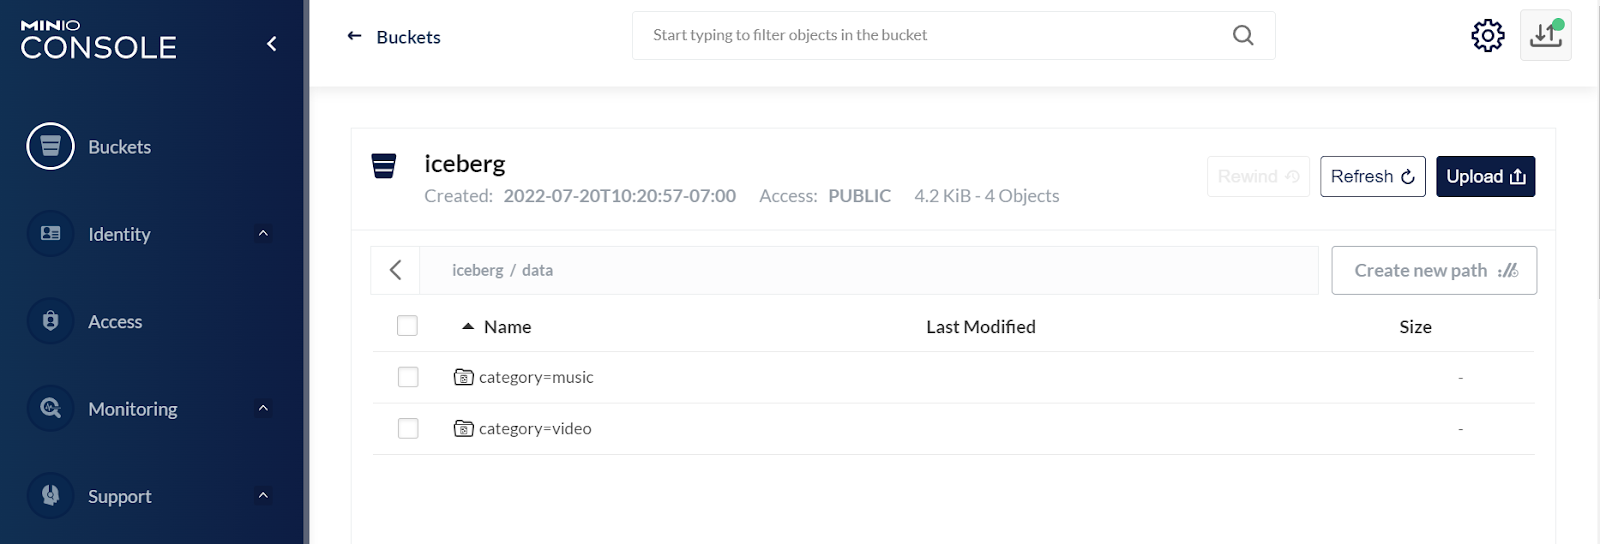
Task: Toggle the select-all objects checkbox
Action: coord(407,326)
